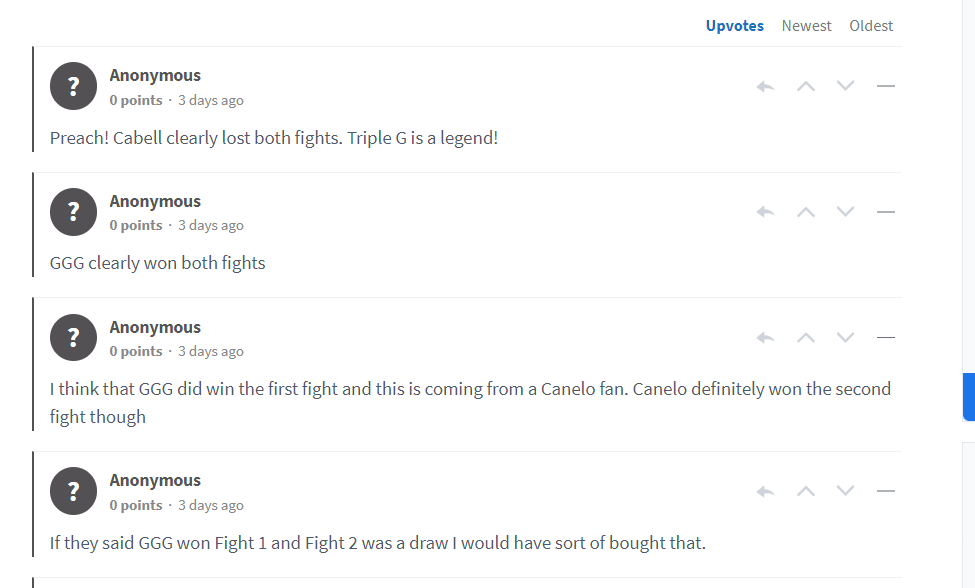Collapse "GGG clearly won both fights" comment

tap(885, 212)
